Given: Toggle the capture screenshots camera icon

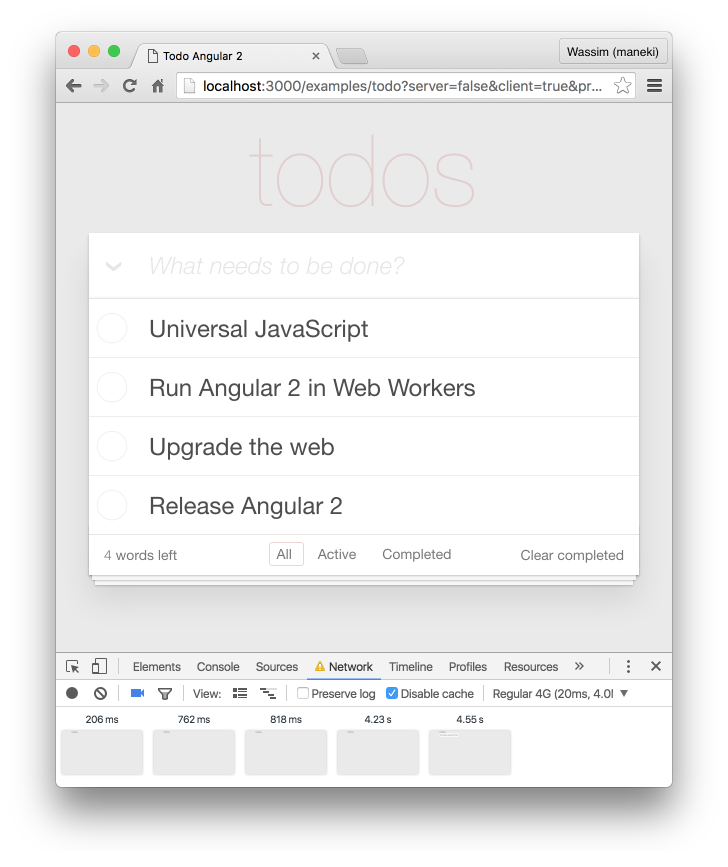Looking at the screenshot, I should (x=137, y=693).
